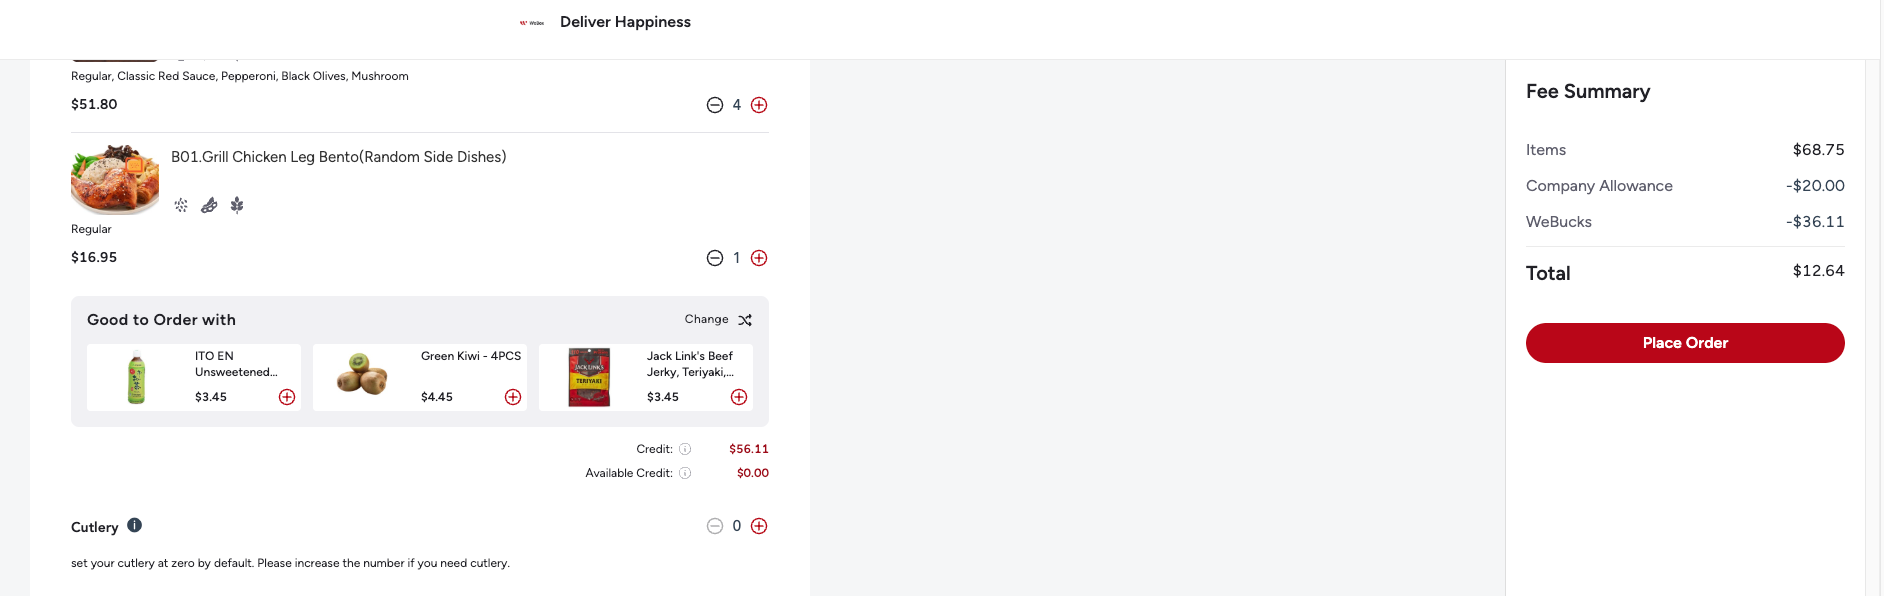Increase pizza quantity with plus icon
The image size is (1884, 596).
tap(759, 105)
